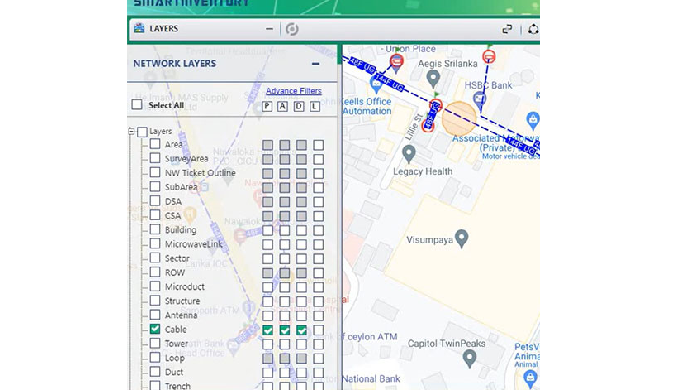The height and width of the screenshot is (390, 680).
Task: Enable the SurveyArea layer checkbox
Action: [155, 158]
